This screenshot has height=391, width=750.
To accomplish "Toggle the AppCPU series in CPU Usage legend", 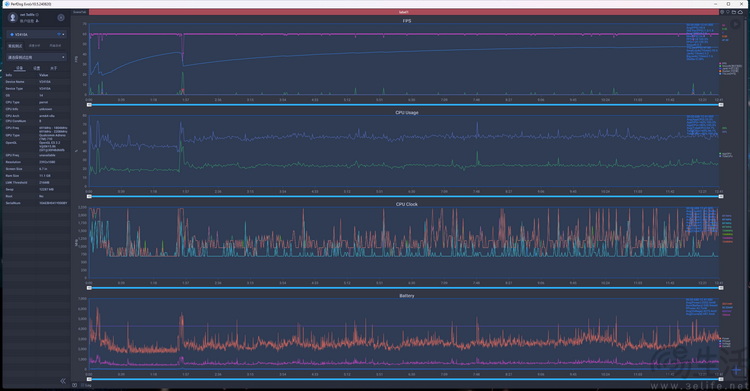I will pos(726,154).
